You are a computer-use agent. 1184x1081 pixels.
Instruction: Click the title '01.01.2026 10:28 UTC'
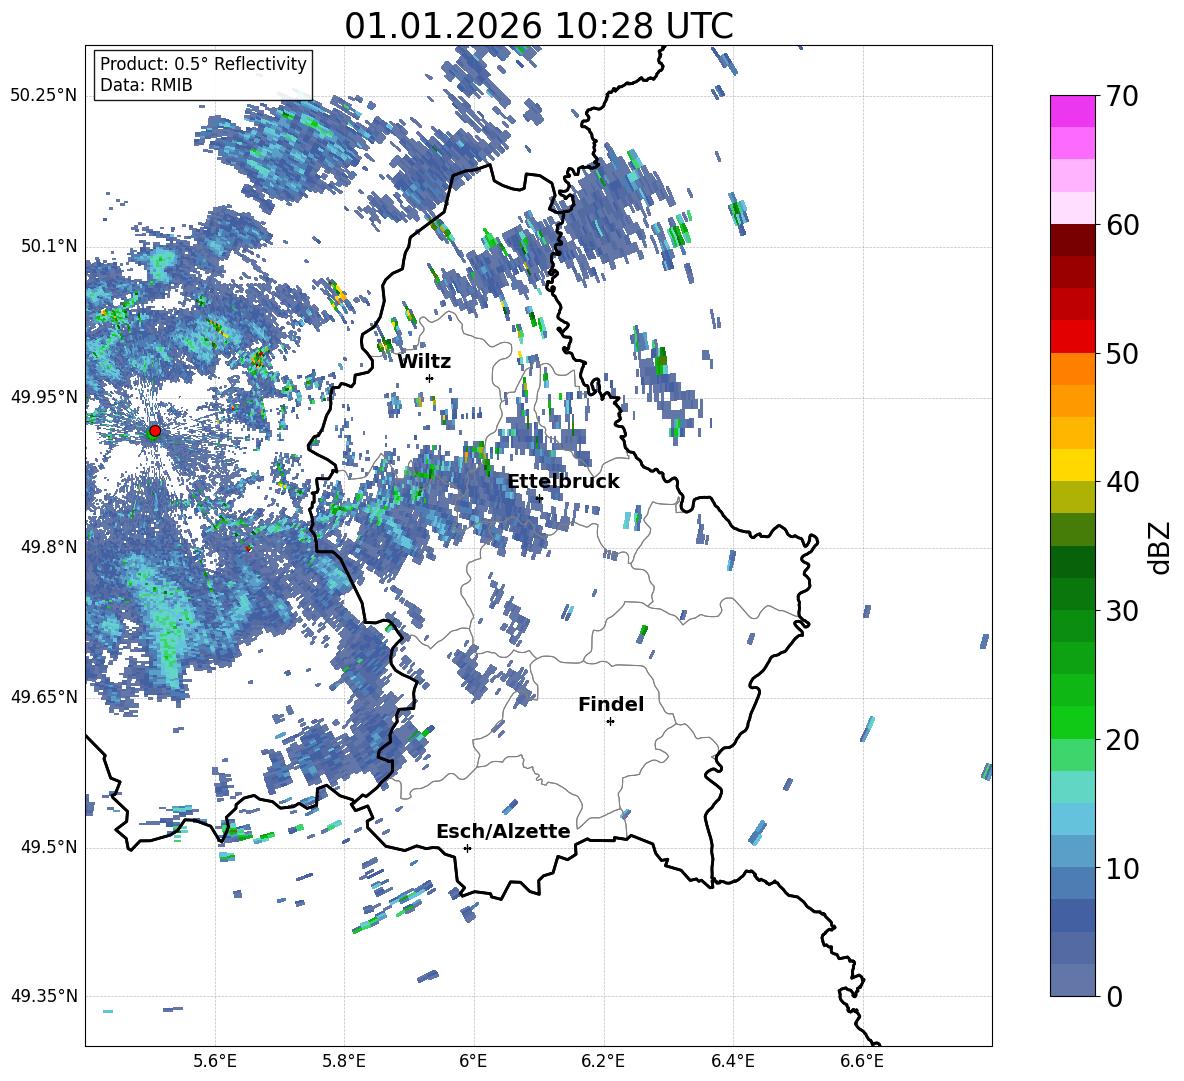point(538,26)
